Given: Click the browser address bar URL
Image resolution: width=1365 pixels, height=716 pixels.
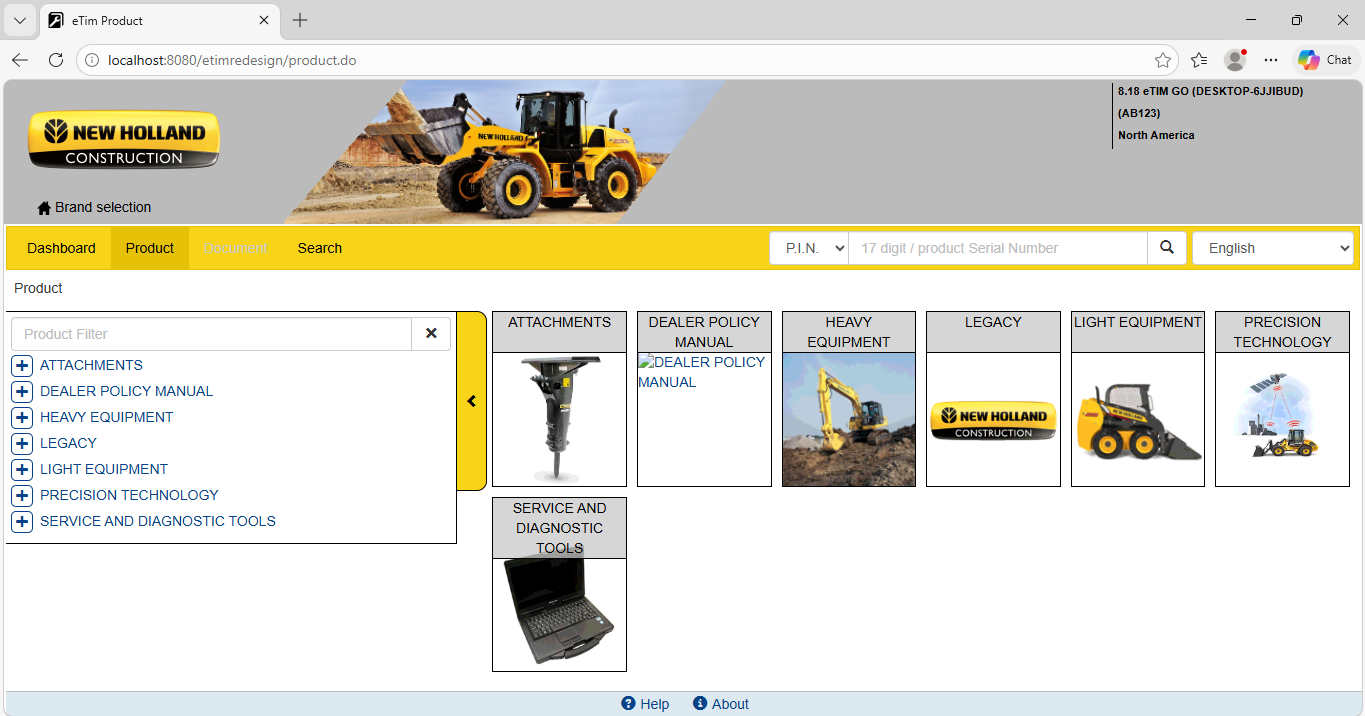Looking at the screenshot, I should point(232,60).
